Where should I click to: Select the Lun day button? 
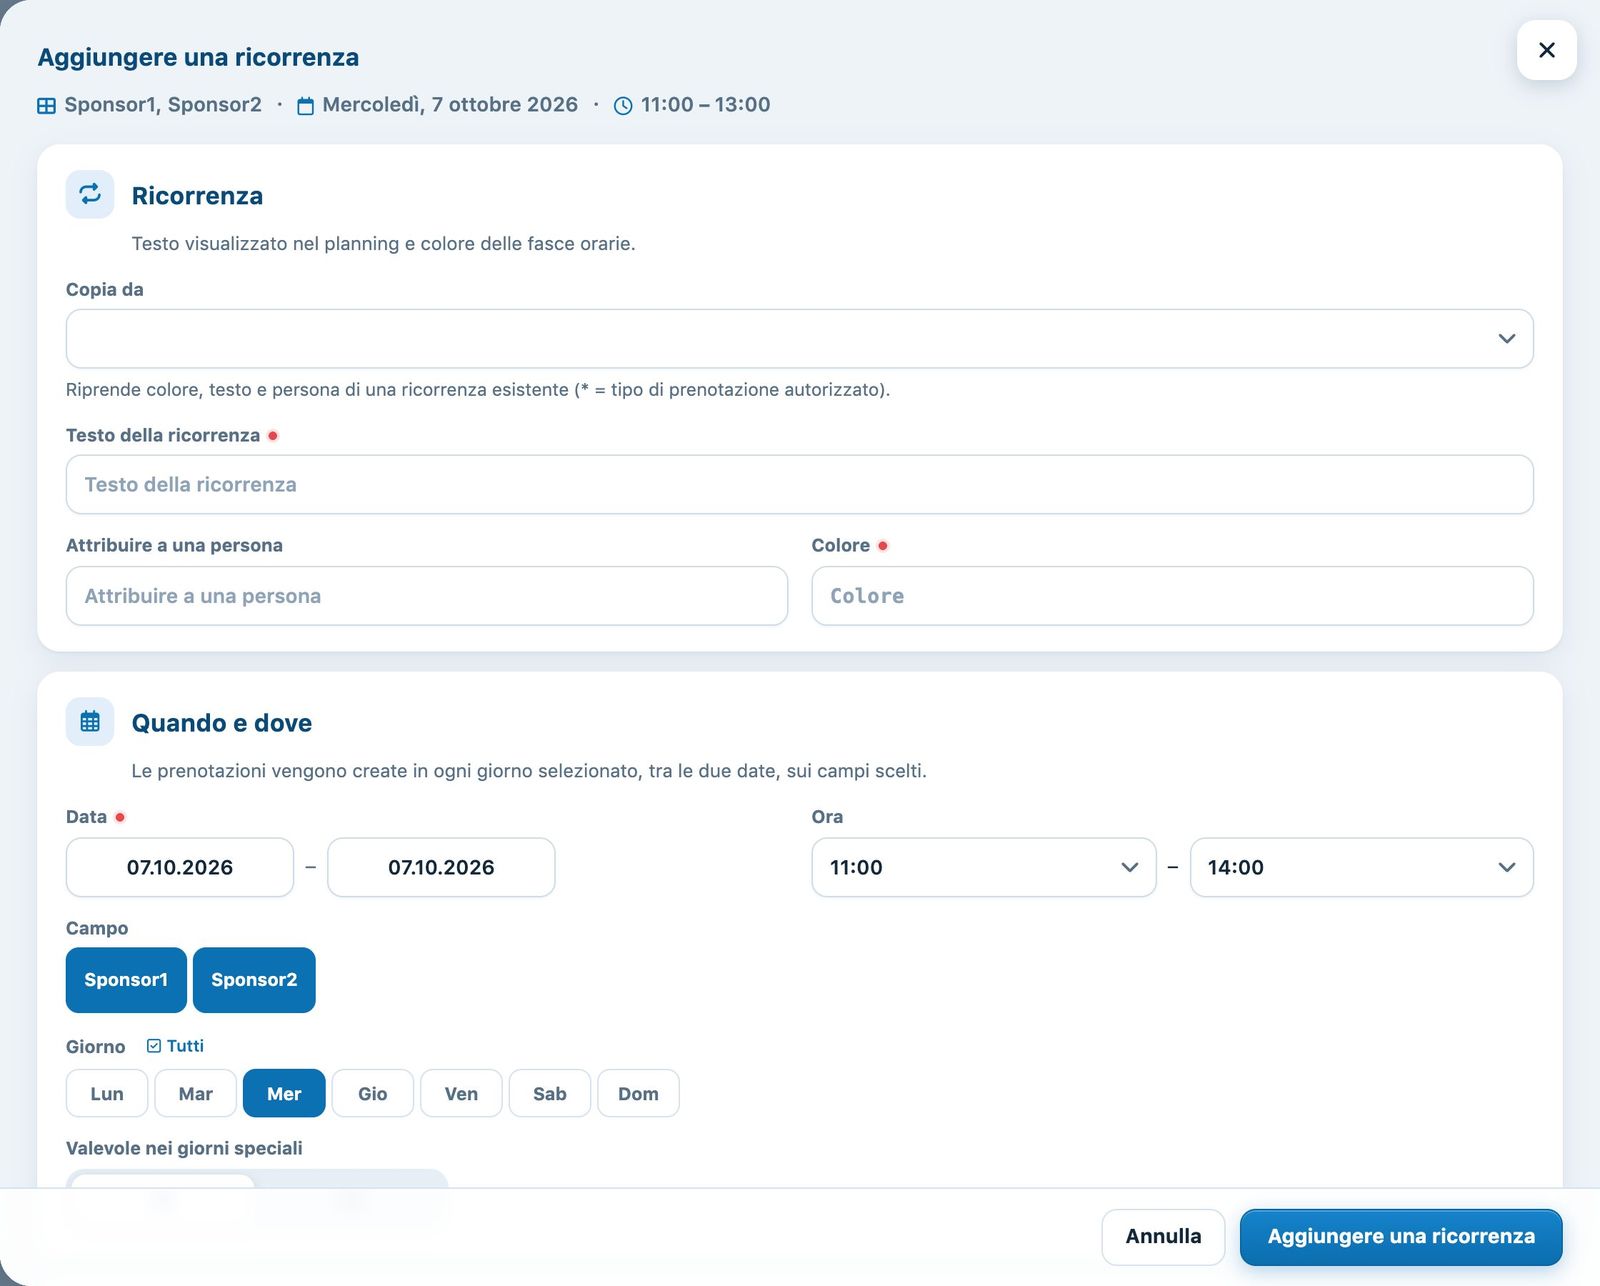click(107, 1093)
